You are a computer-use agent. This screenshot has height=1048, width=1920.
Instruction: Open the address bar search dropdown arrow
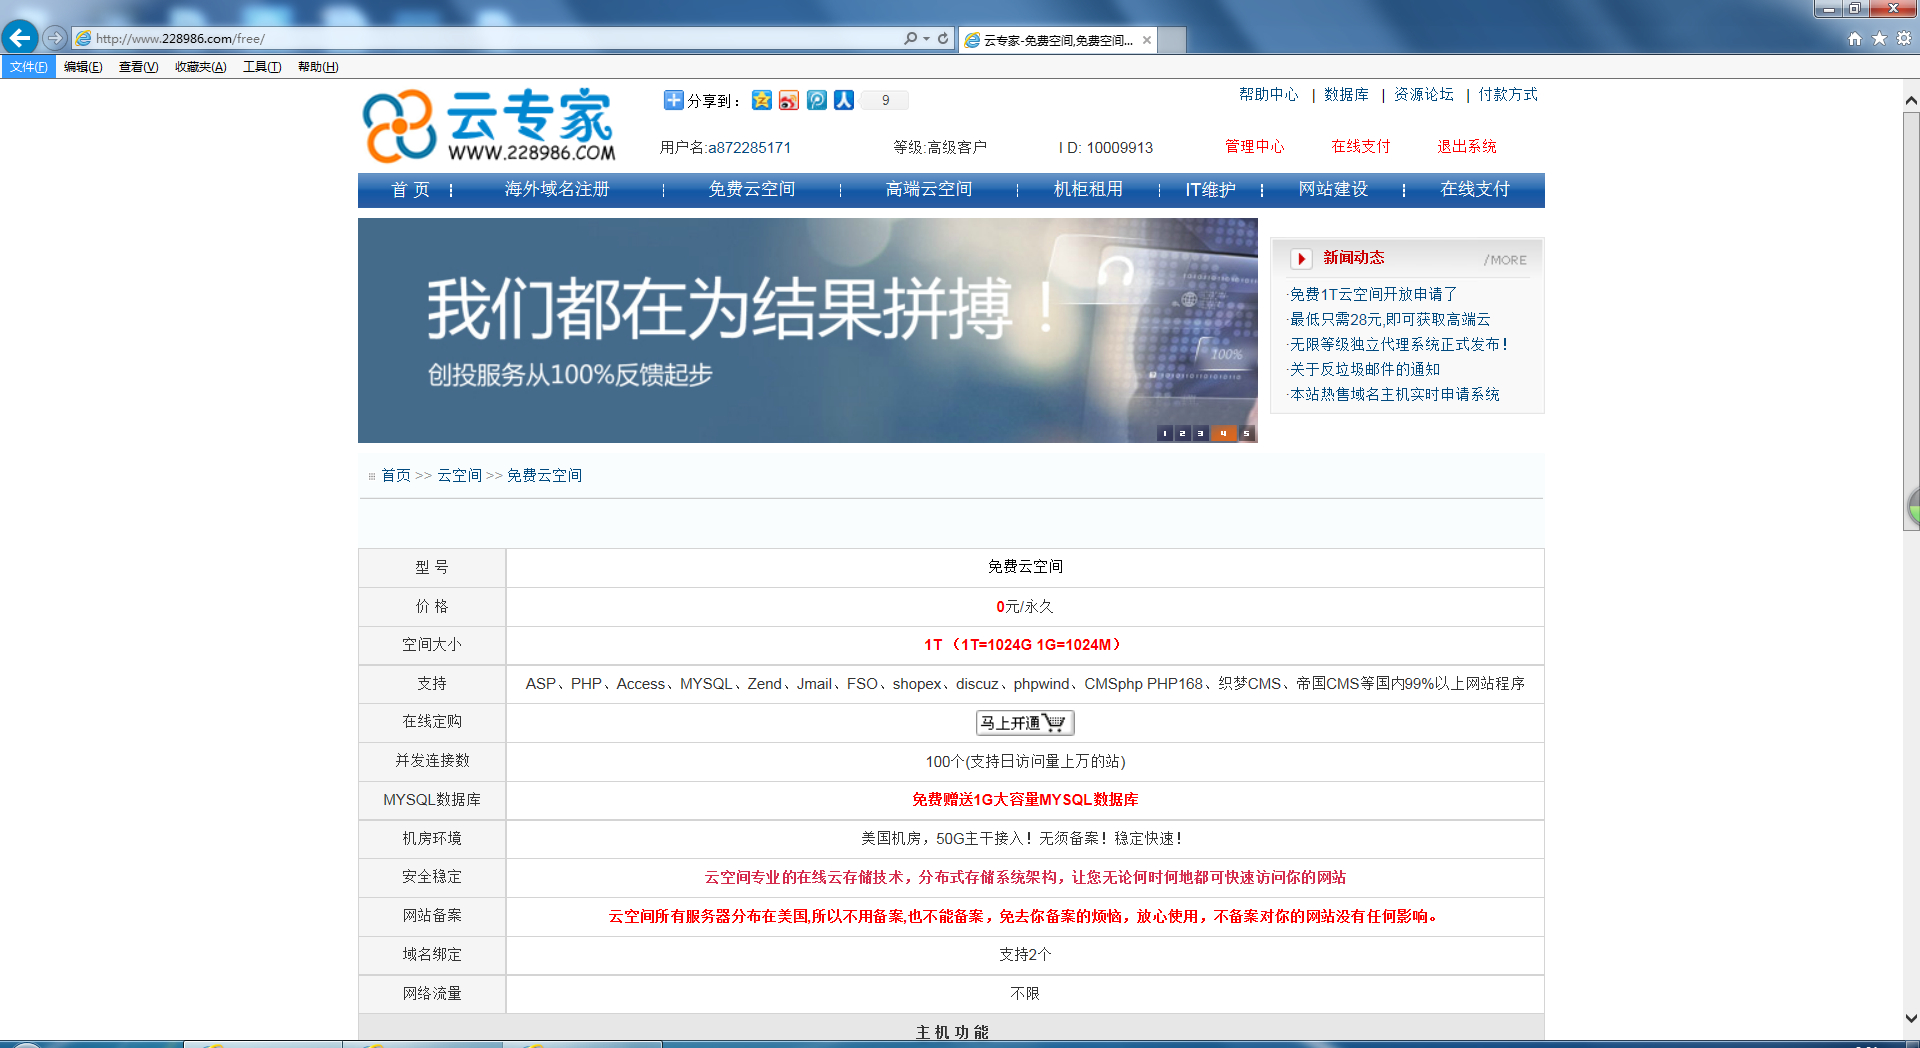click(926, 38)
